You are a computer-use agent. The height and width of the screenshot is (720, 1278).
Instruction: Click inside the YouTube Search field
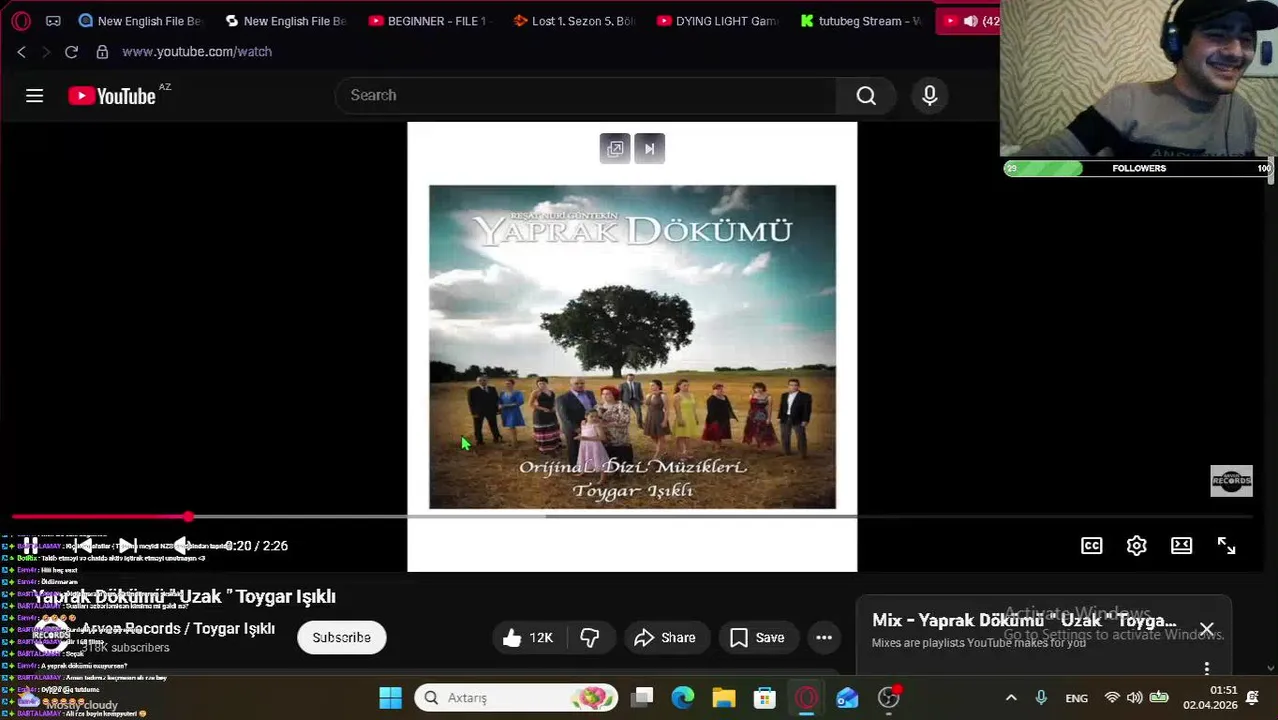pos(586,95)
